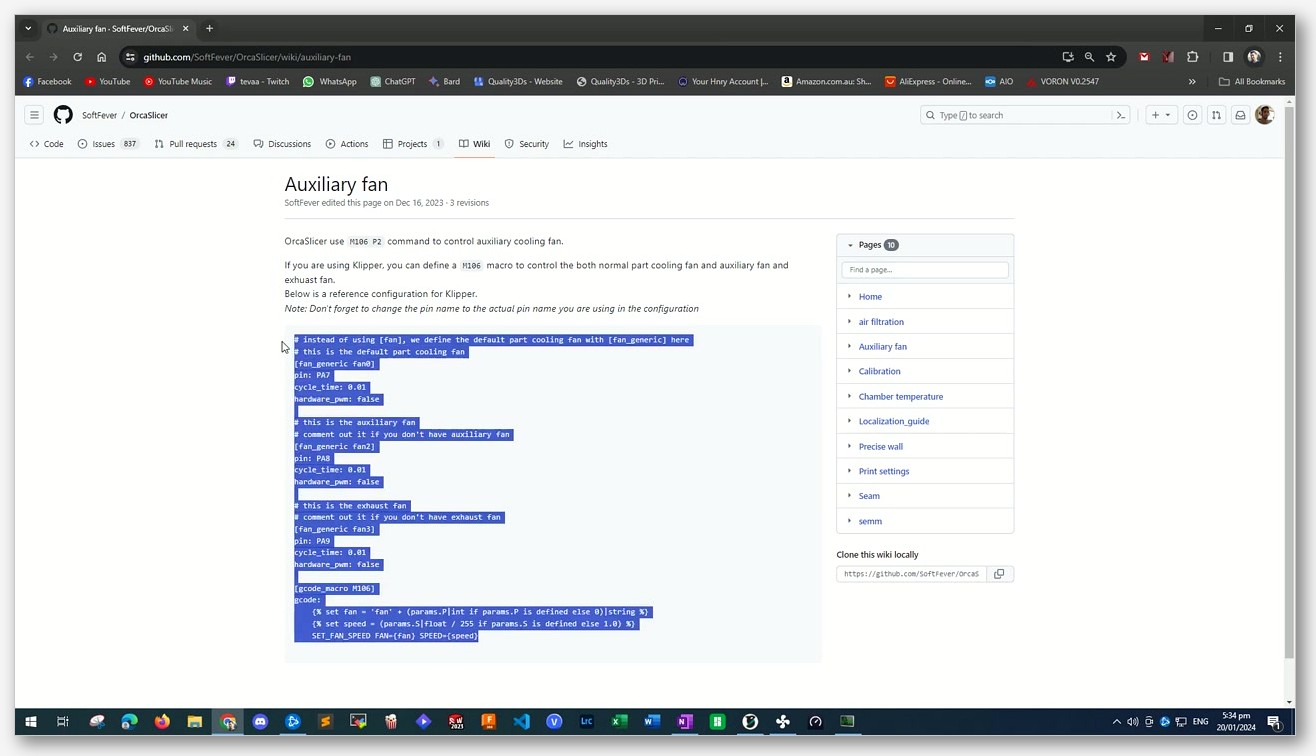Open the Discussions tab
Image resolution: width=1316 pixels, height=756 pixels.
[x=282, y=144]
